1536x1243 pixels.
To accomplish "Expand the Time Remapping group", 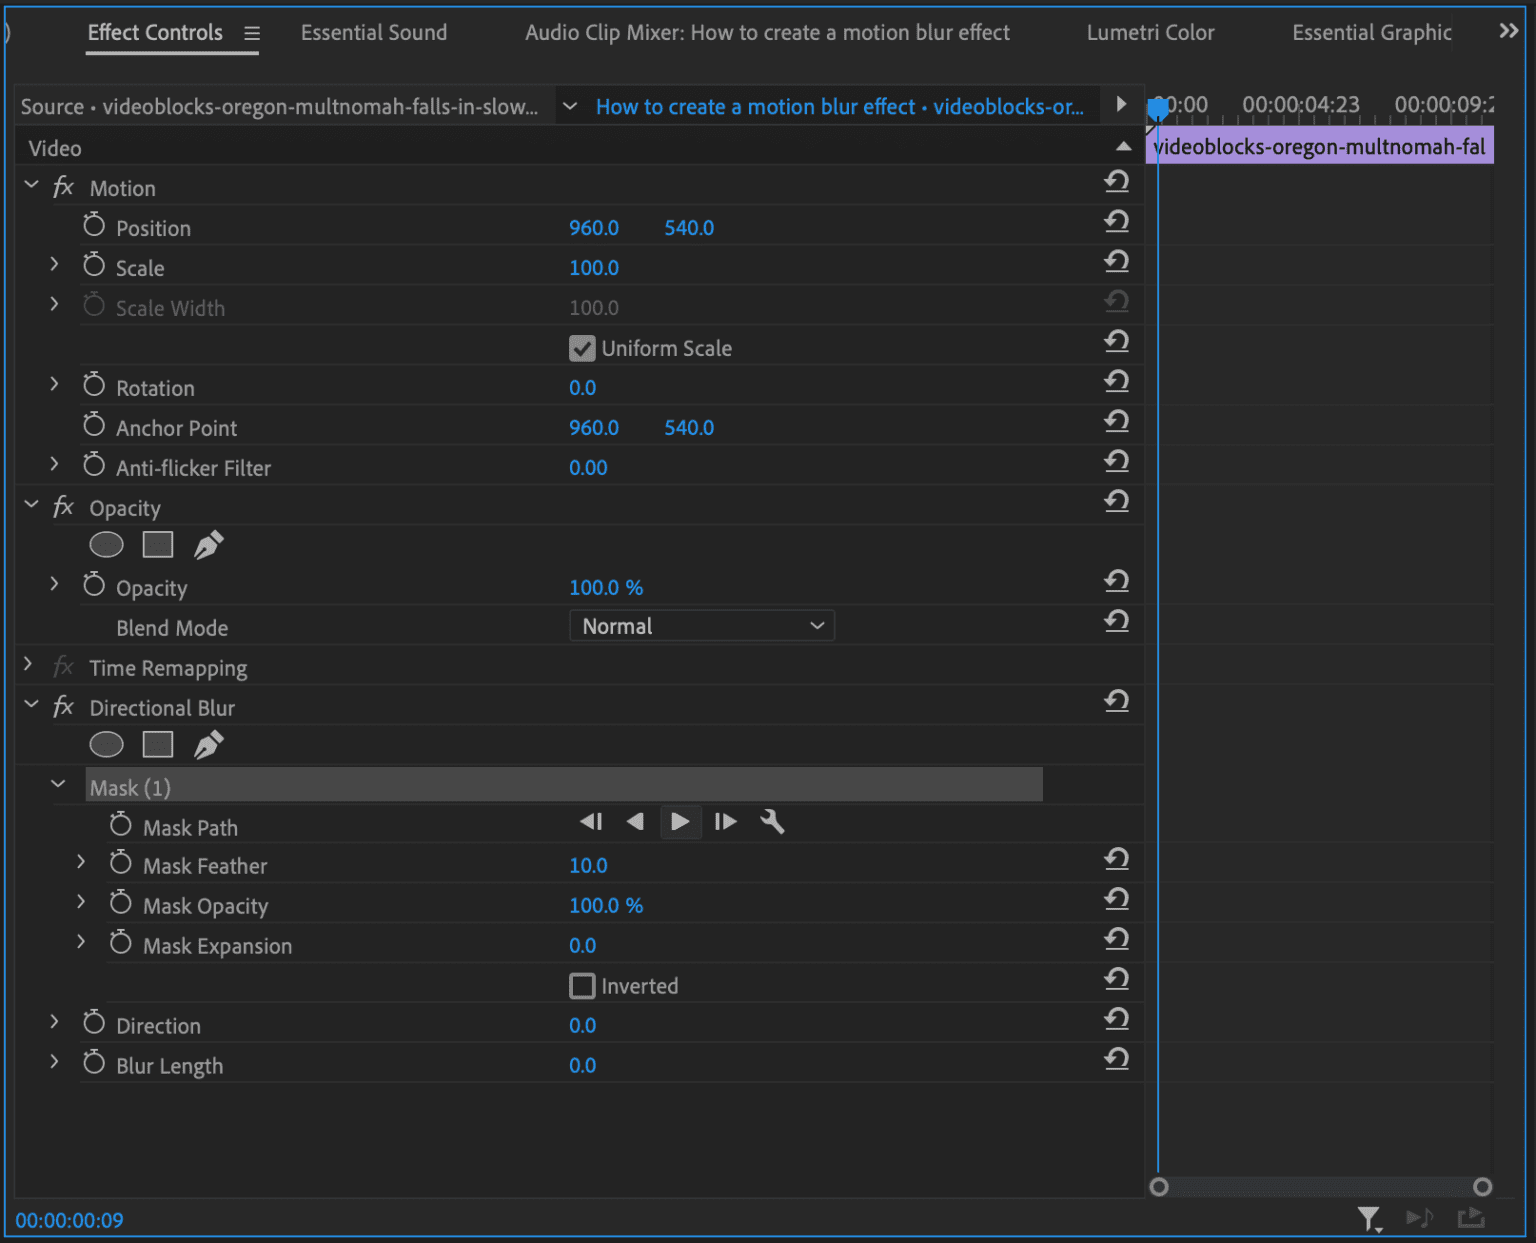I will (x=28, y=665).
